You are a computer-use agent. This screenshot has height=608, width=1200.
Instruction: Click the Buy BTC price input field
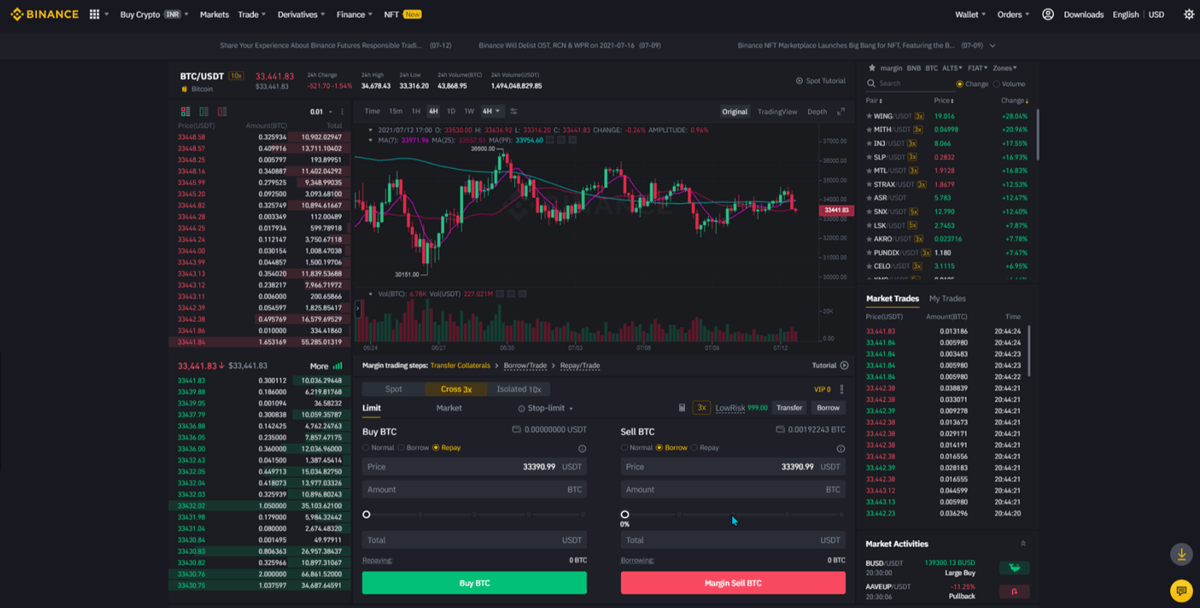click(x=470, y=466)
